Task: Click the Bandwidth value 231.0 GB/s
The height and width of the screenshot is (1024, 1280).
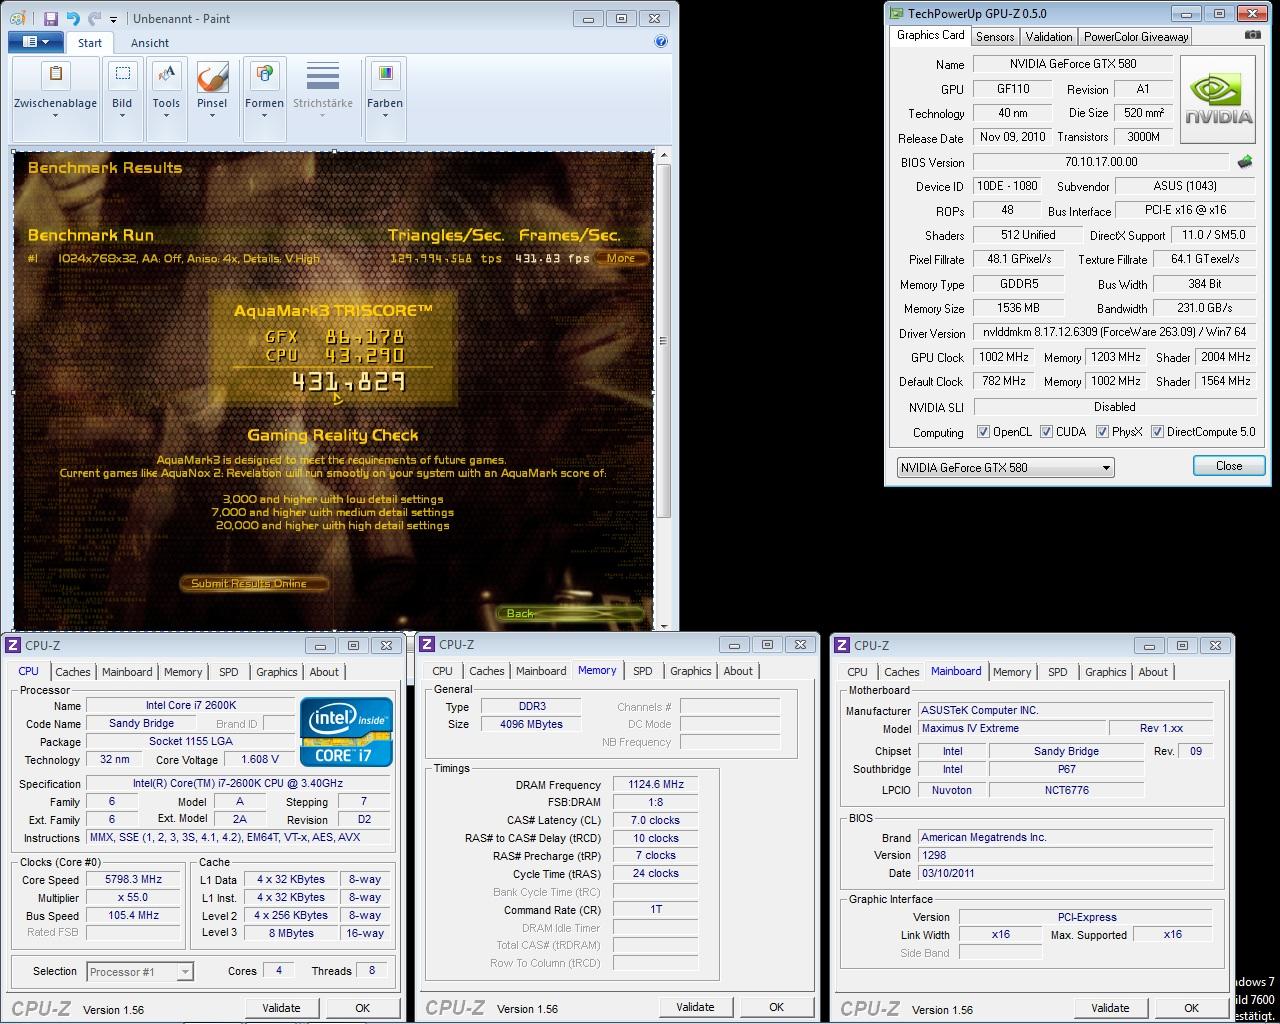Action: pyautogui.click(x=1204, y=309)
